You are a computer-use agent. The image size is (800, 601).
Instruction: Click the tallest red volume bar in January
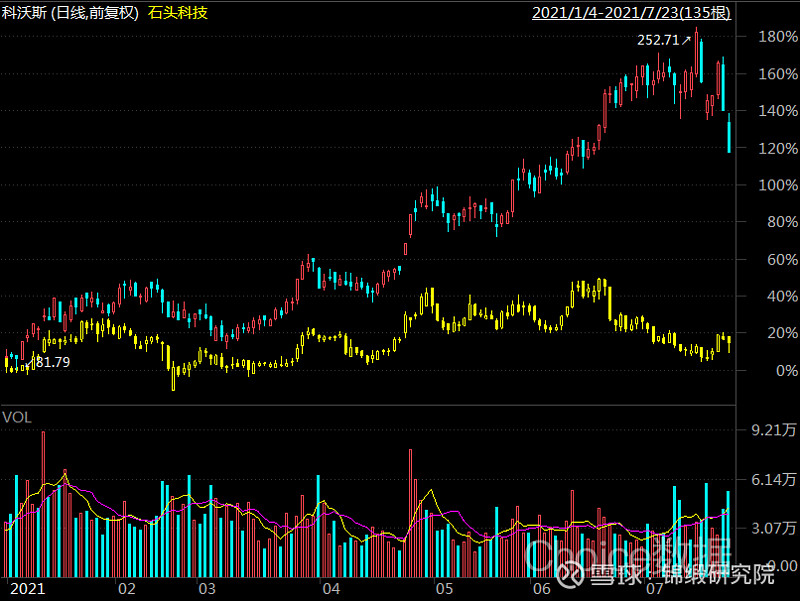pos(43,504)
